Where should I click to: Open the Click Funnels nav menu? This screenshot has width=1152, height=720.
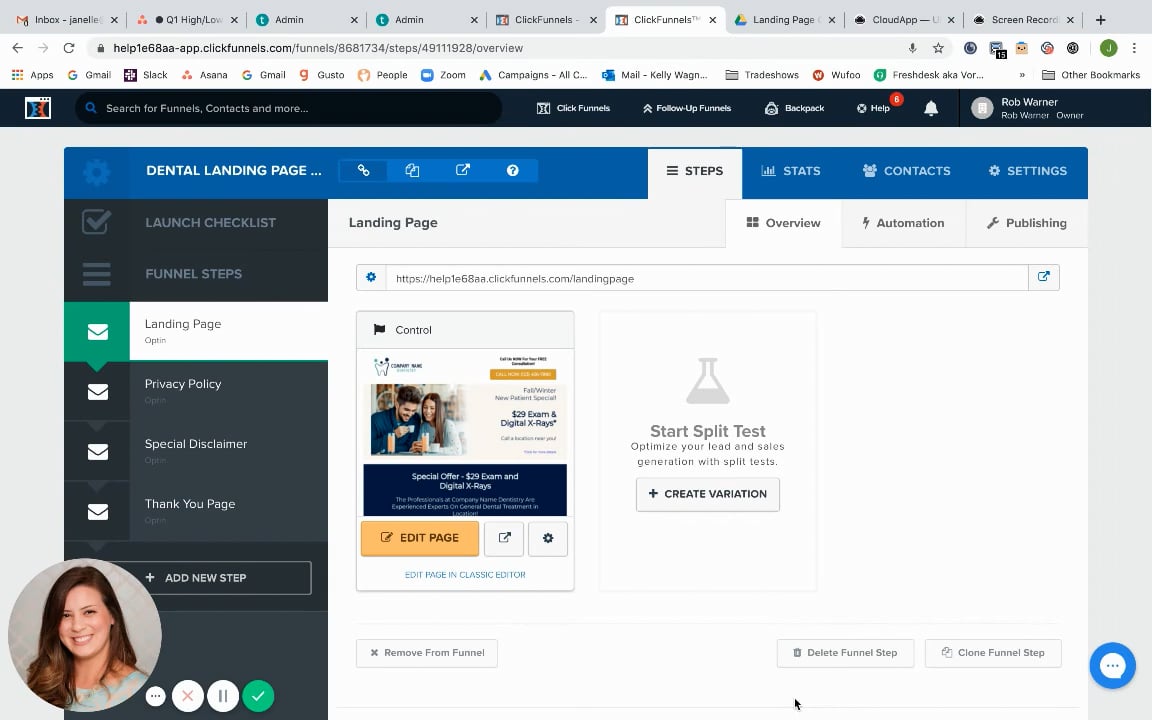tap(573, 108)
